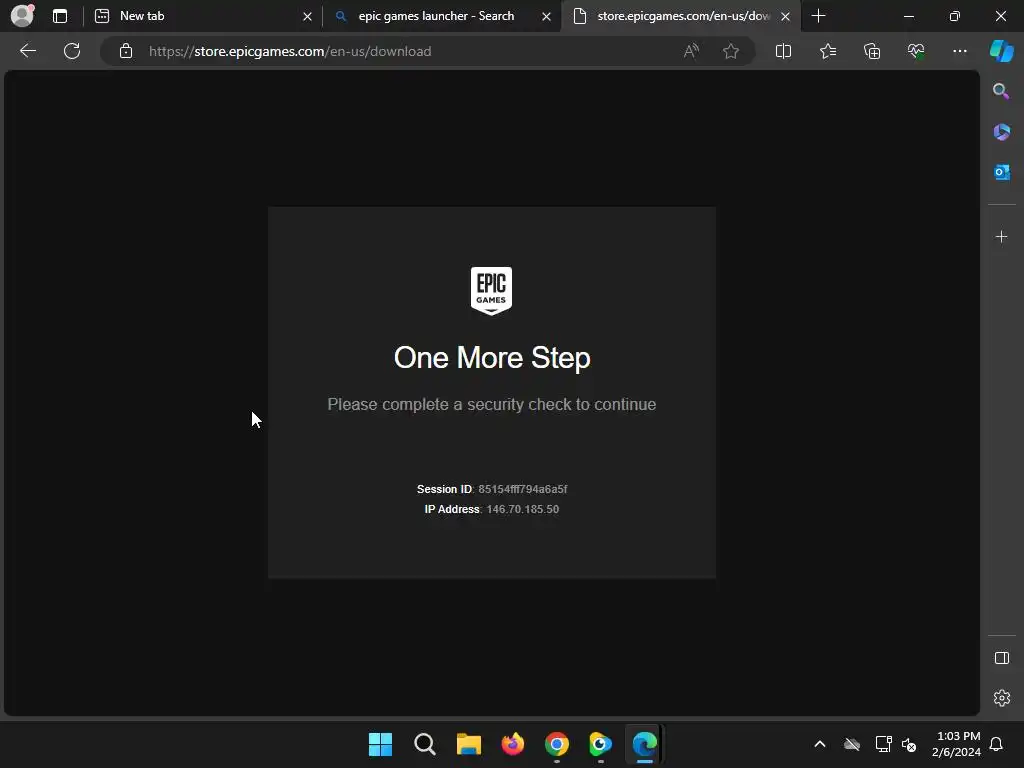Open a new browser tab
Image resolution: width=1024 pixels, height=768 pixels.
pos(818,16)
